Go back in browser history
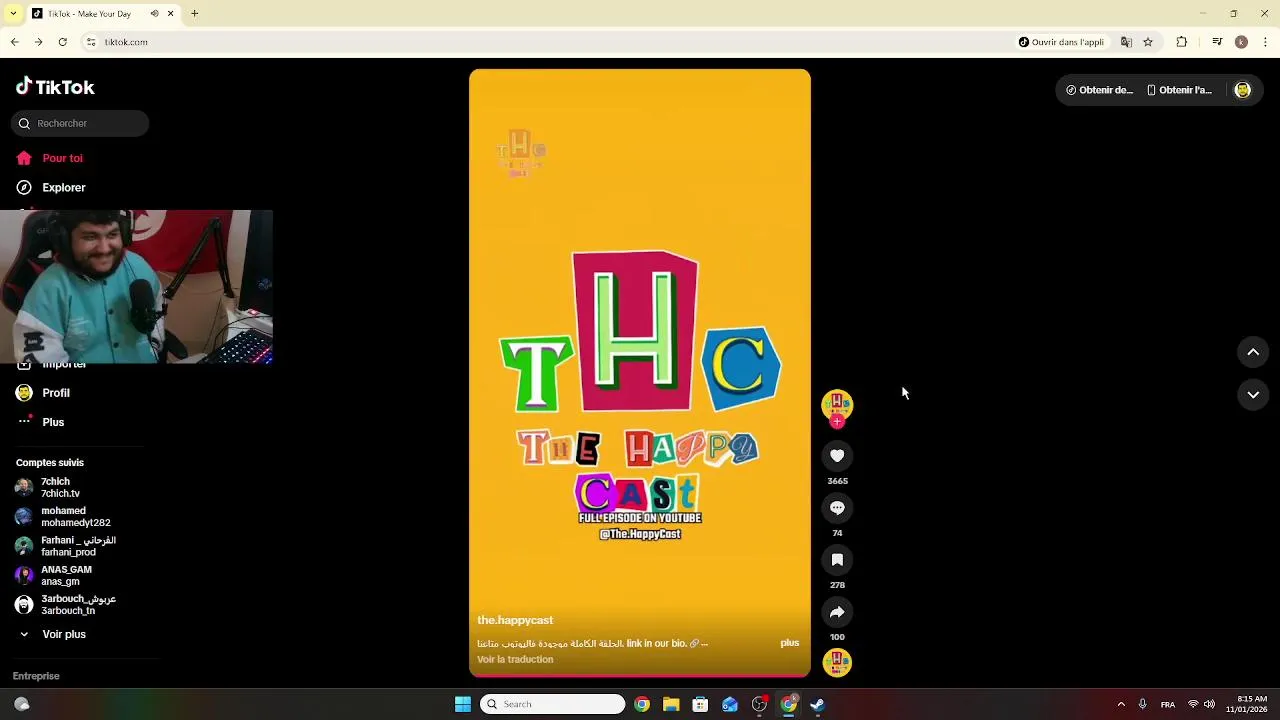The height and width of the screenshot is (720, 1280). click(14, 42)
